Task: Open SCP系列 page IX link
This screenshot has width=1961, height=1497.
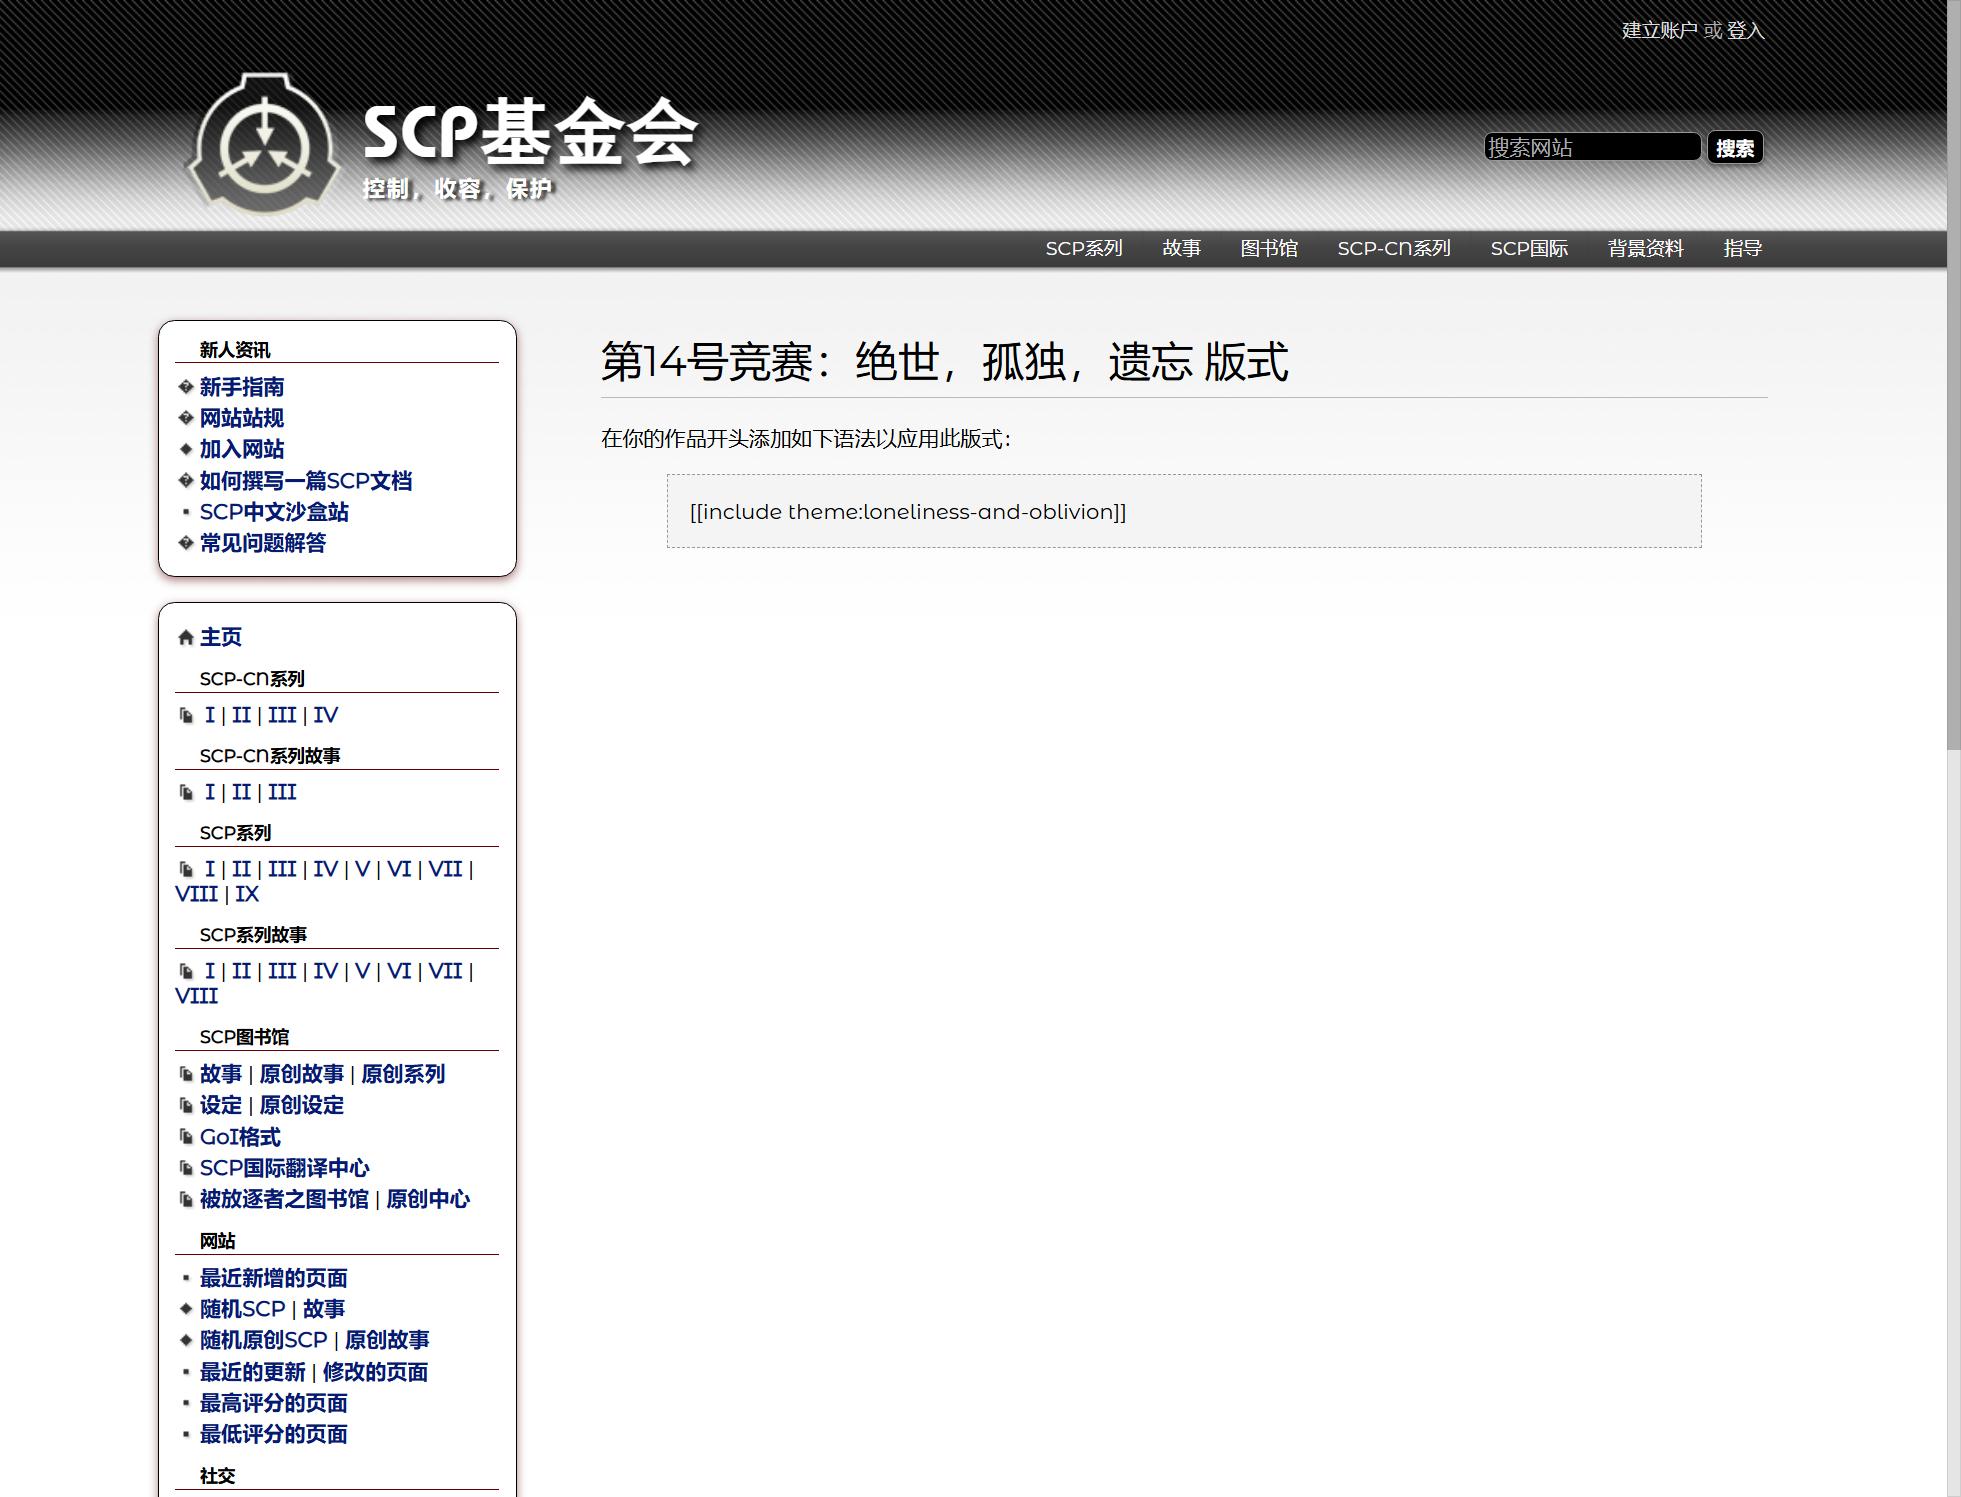Action: coord(247,894)
